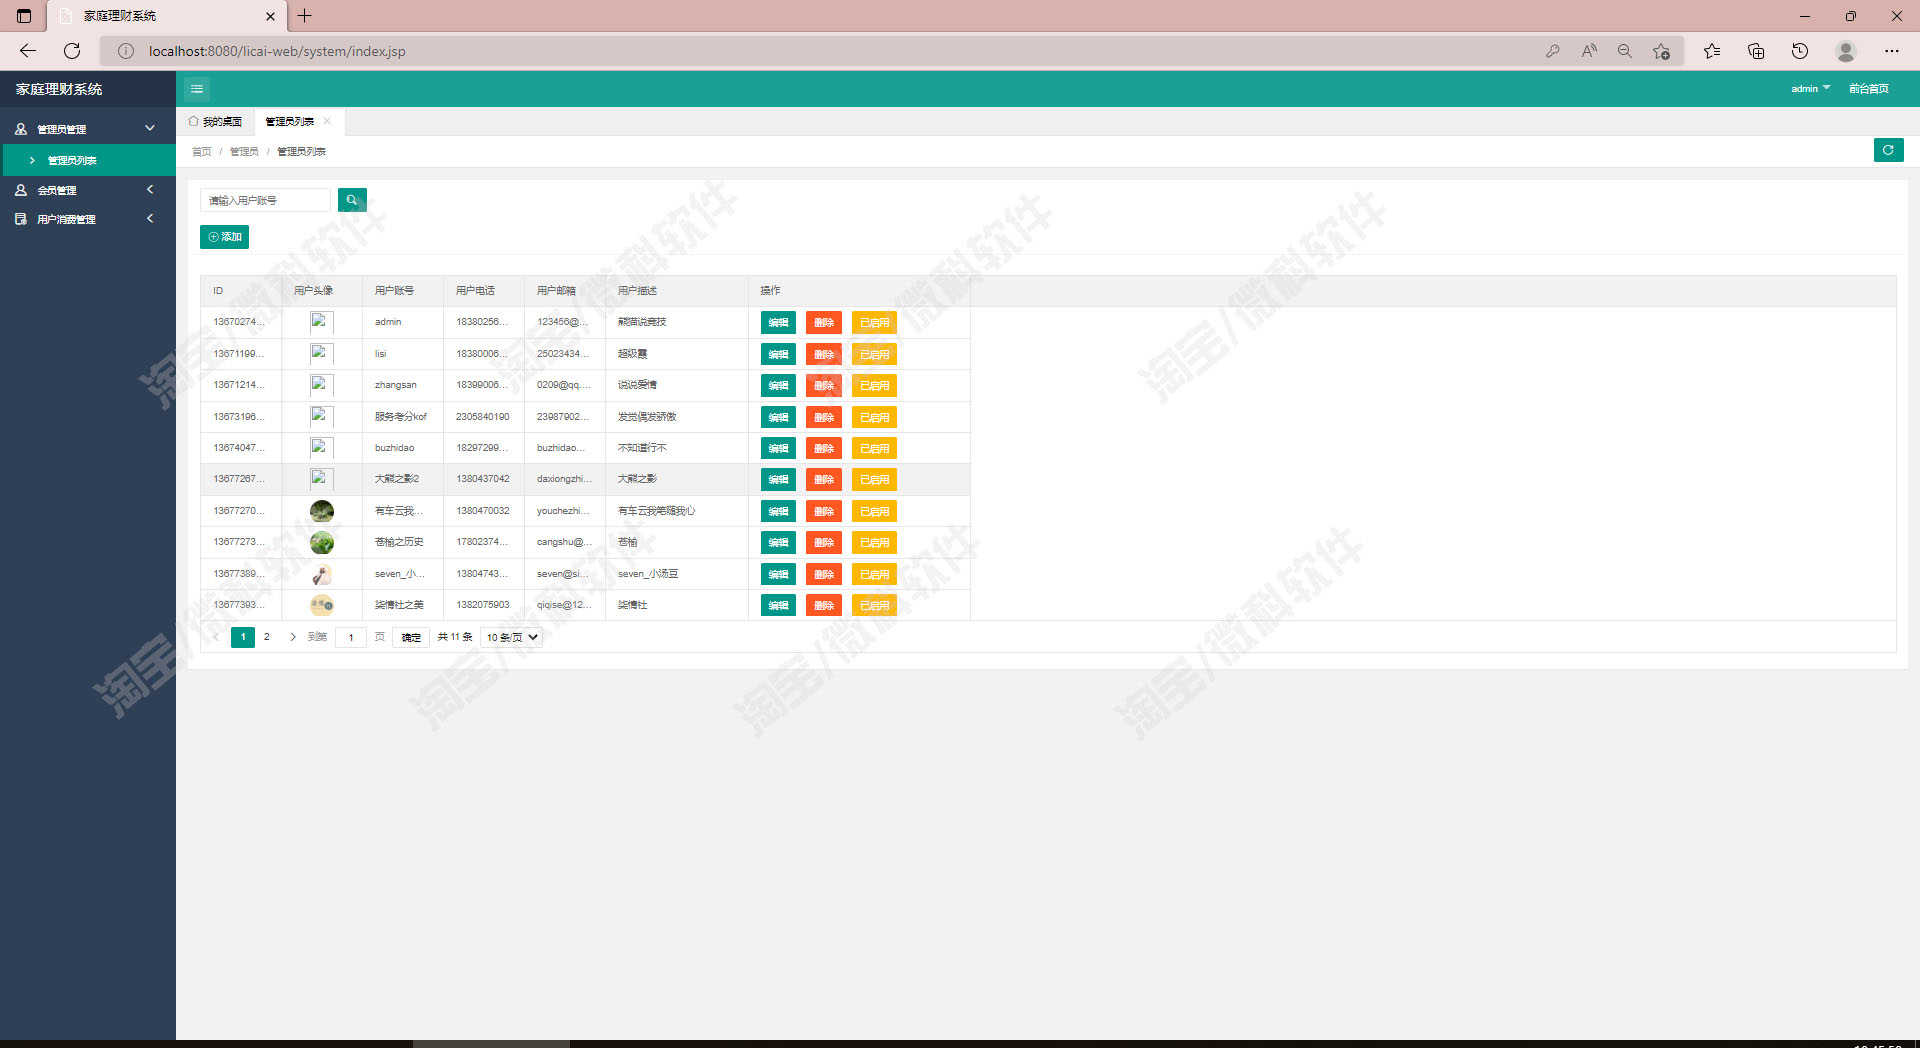Open the browser settings ellipsis menu
Viewport: 1920px width, 1048px height.
[x=1892, y=51]
